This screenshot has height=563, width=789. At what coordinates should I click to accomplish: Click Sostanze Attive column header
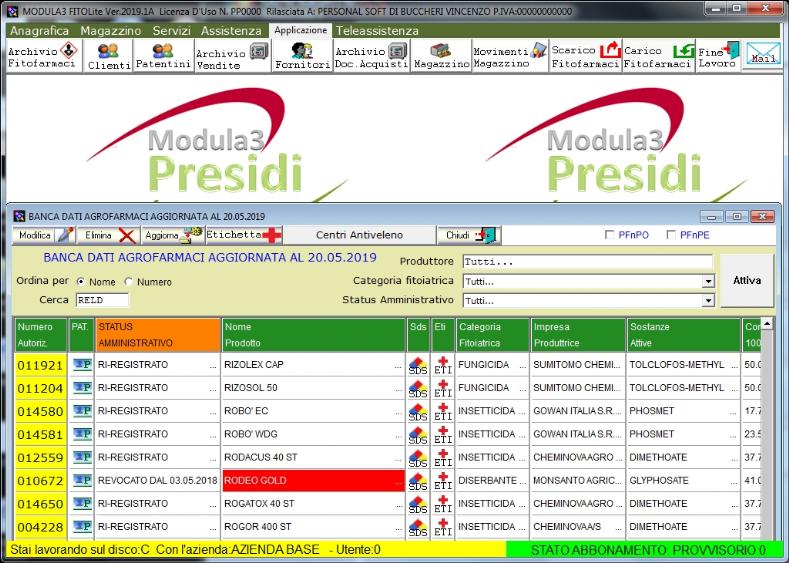683,335
